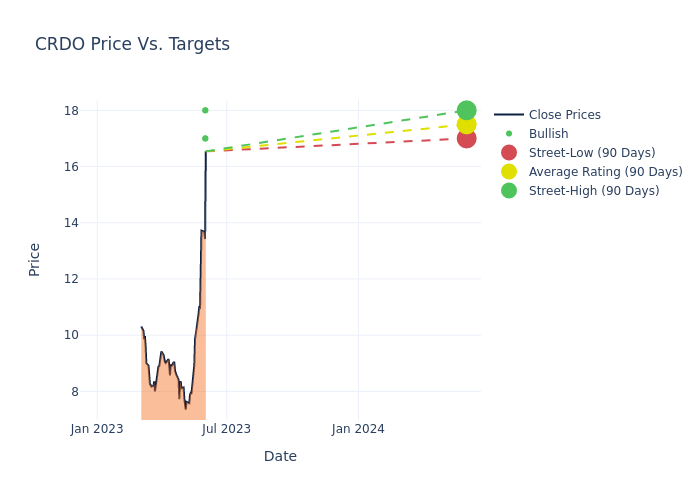Hide the Average Rating (90 Days) series

[x=605, y=172]
